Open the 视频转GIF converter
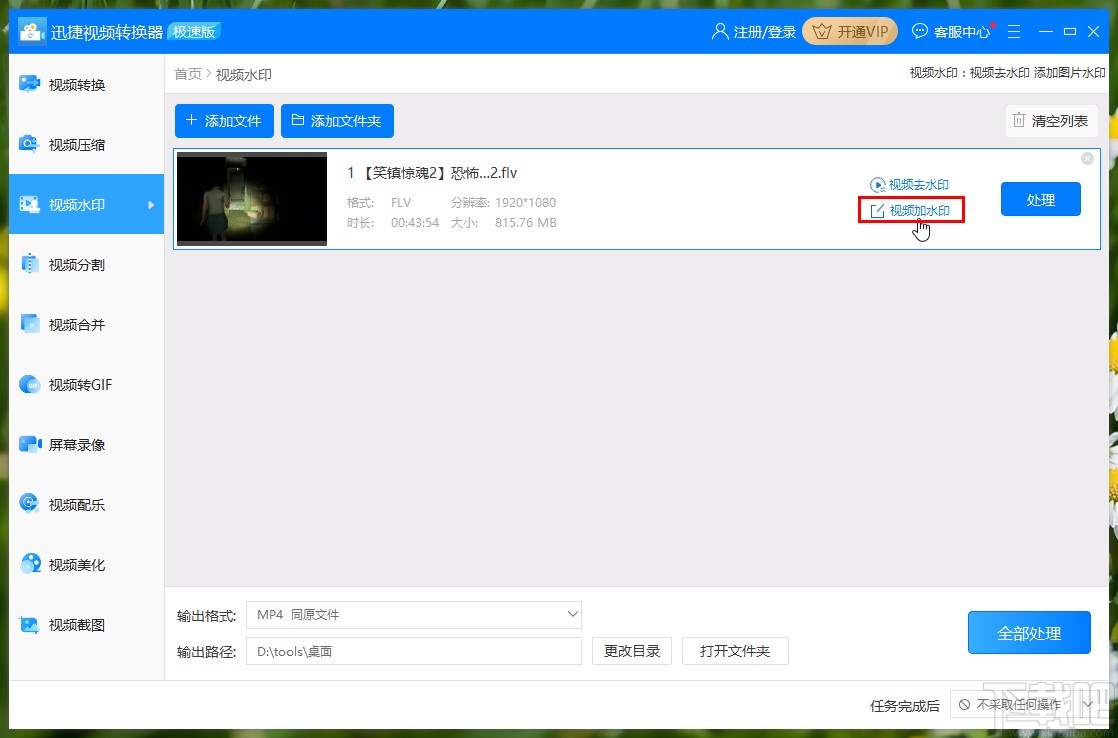 click(86, 384)
